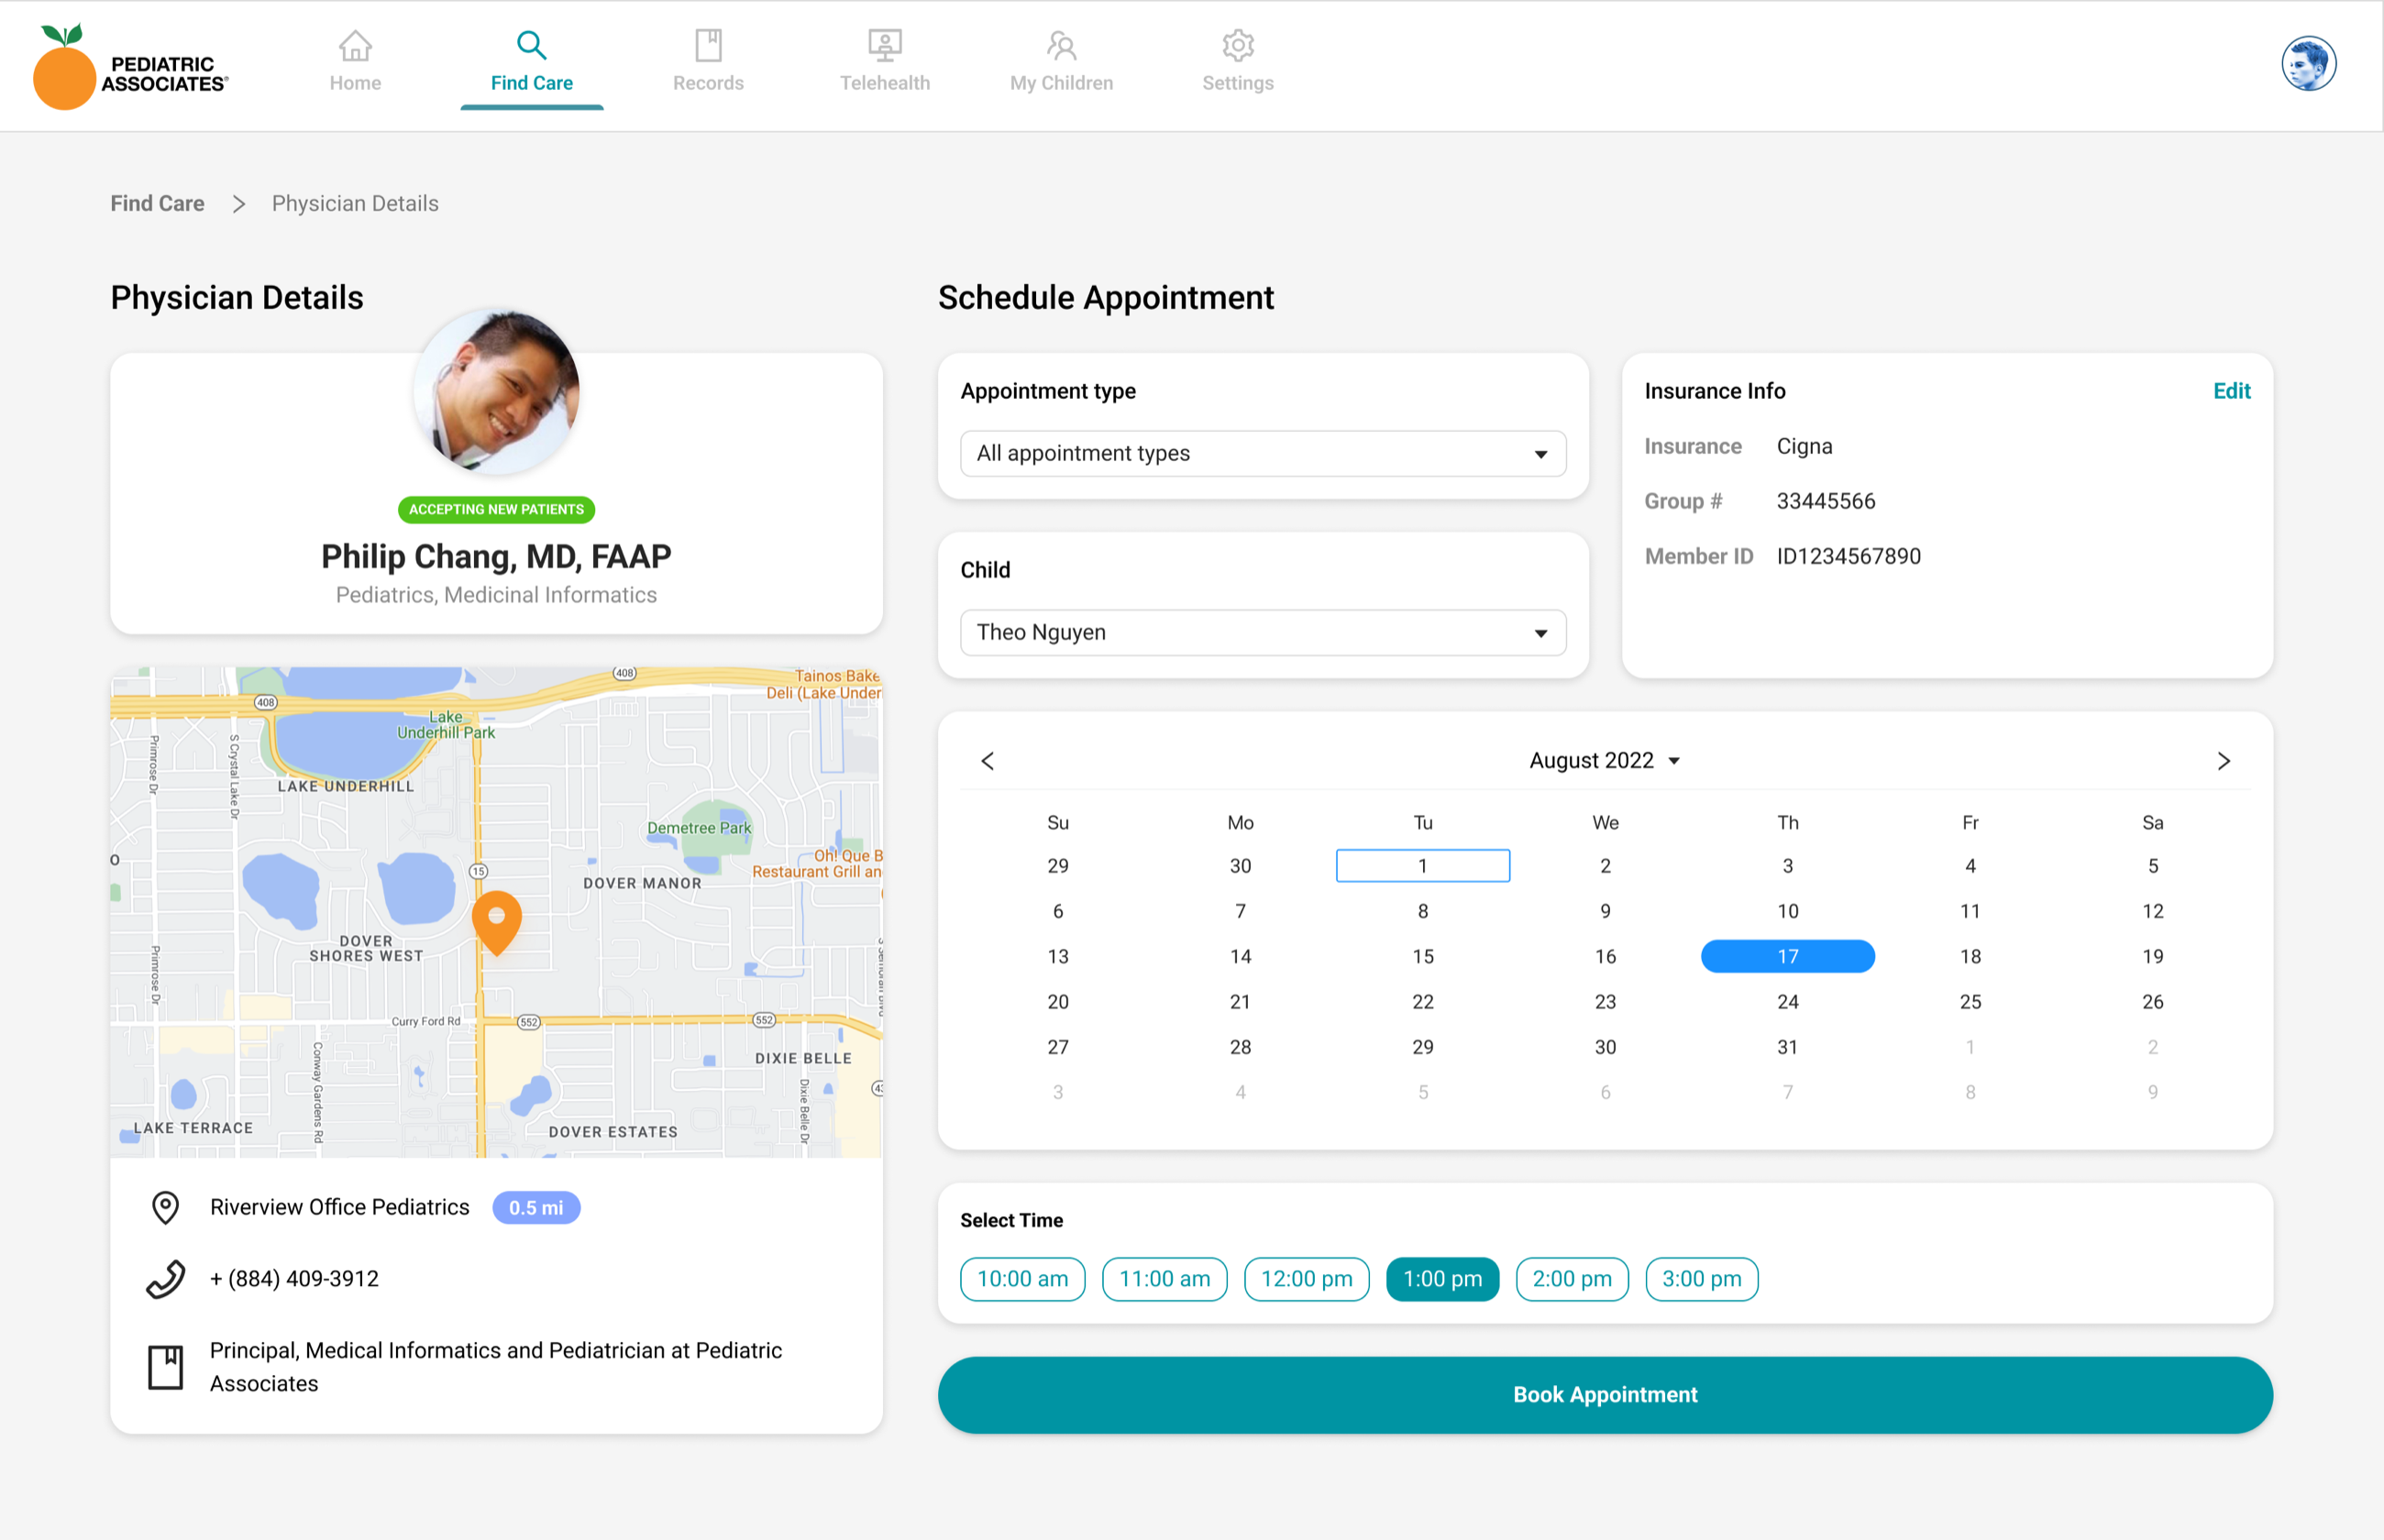Select the 10:00 am time slot

(x=1022, y=1279)
